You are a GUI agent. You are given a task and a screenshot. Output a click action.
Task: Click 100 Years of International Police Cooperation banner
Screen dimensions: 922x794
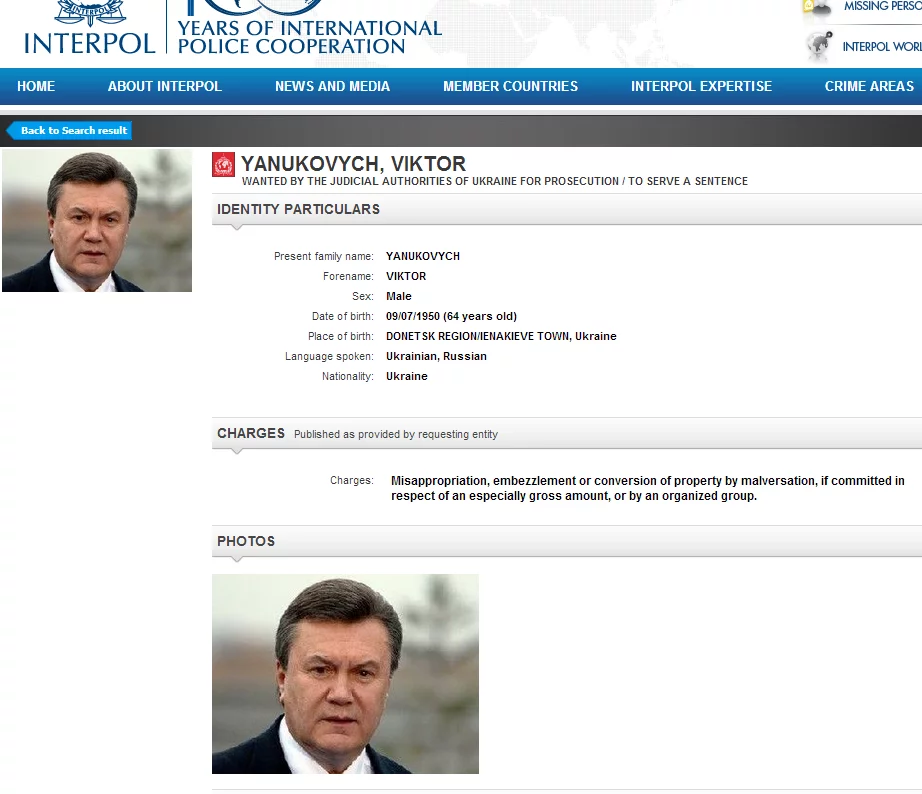pyautogui.click(x=309, y=29)
